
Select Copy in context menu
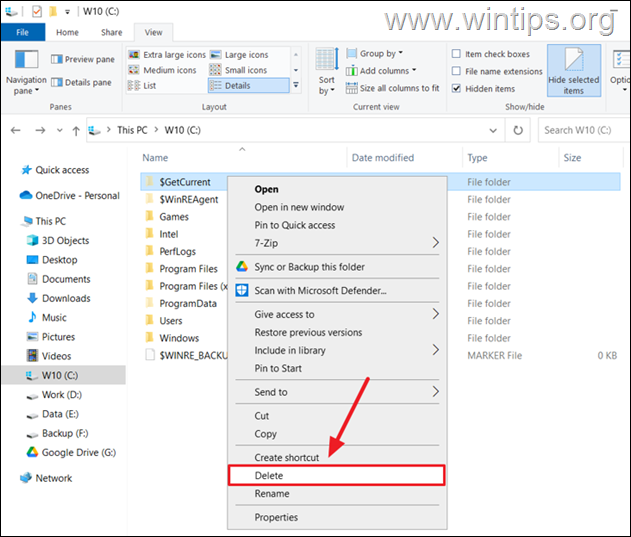[x=337, y=434]
